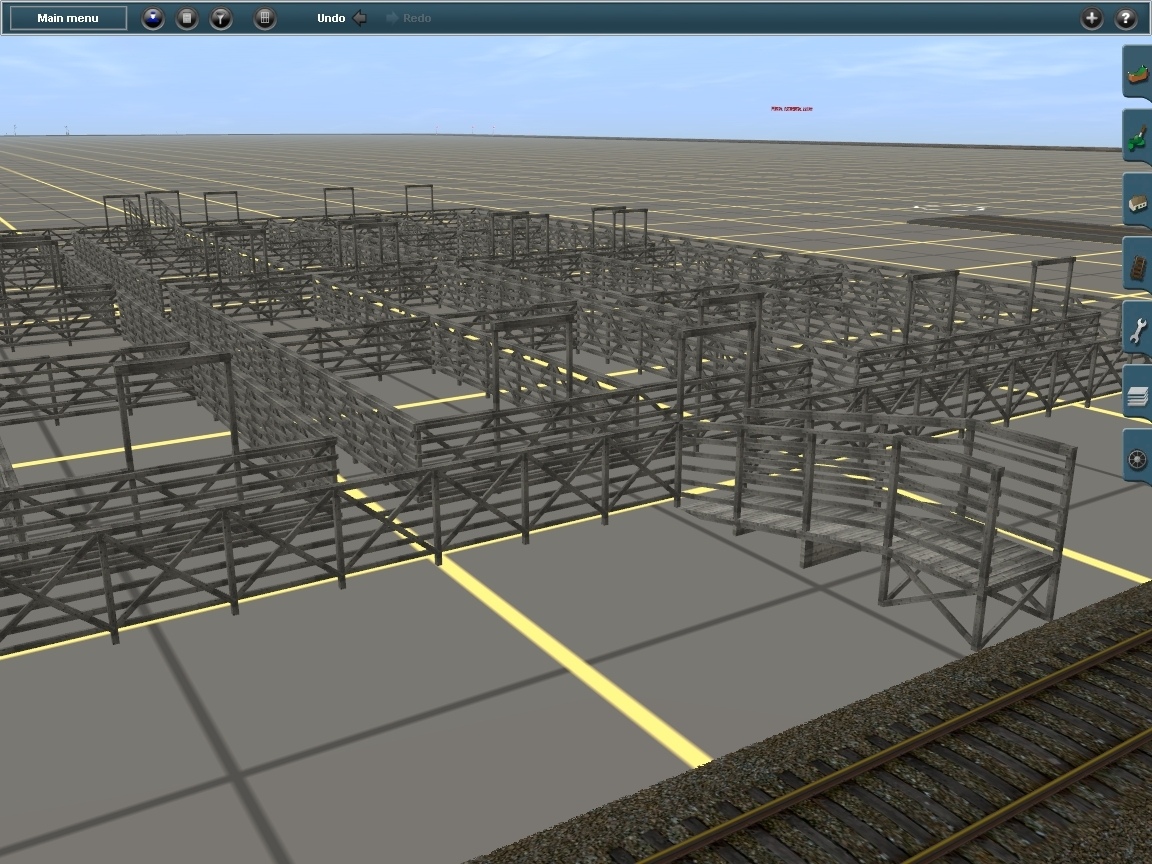Expand the Tracks rail tab
Viewport: 1152px width, 864px height.
pyautogui.click(x=1137, y=267)
